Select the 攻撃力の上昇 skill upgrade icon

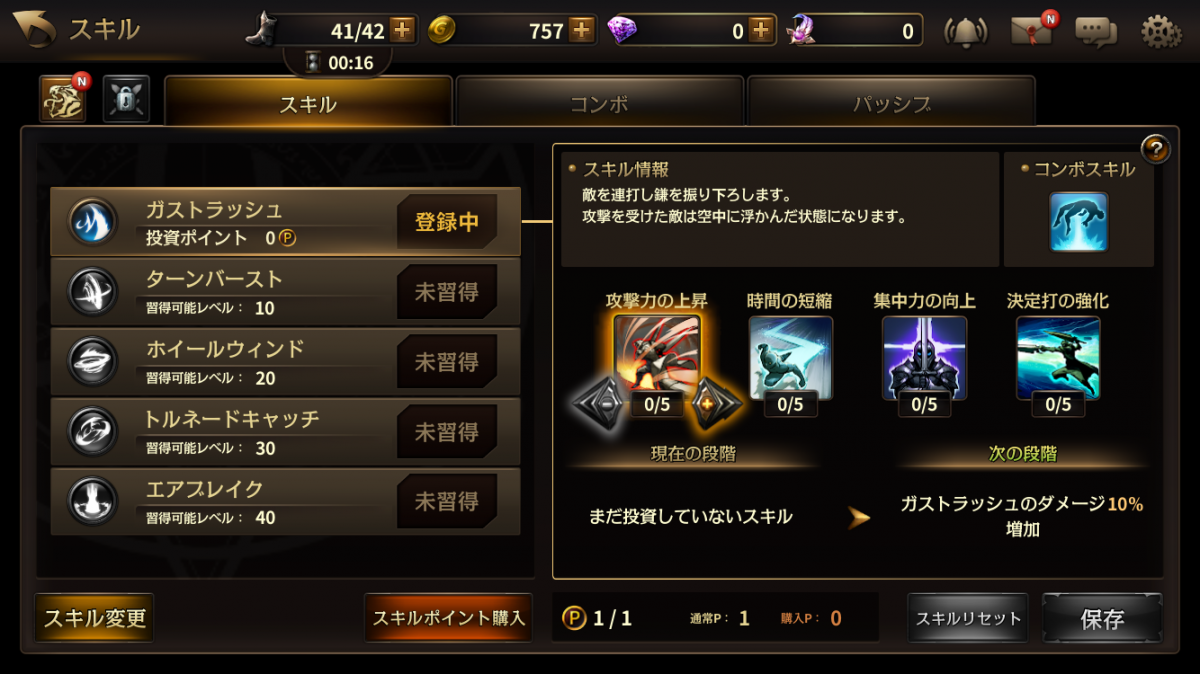point(657,356)
